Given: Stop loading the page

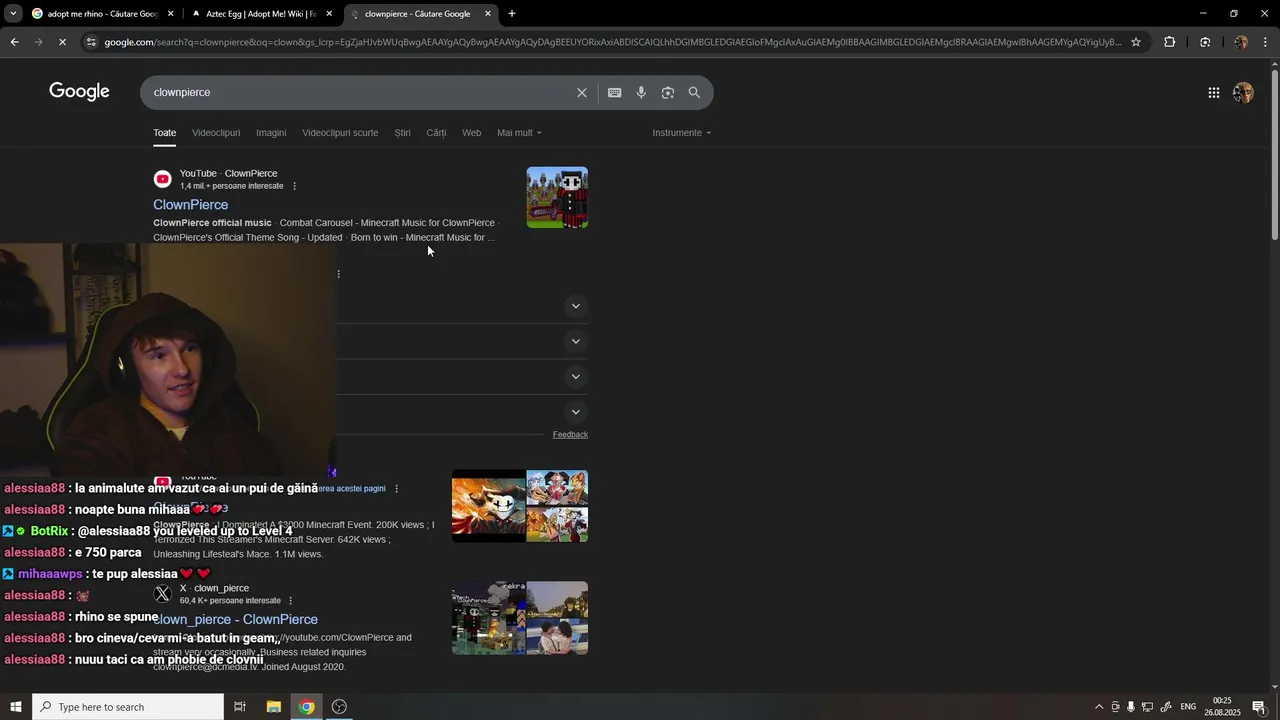Looking at the screenshot, I should click(62, 42).
